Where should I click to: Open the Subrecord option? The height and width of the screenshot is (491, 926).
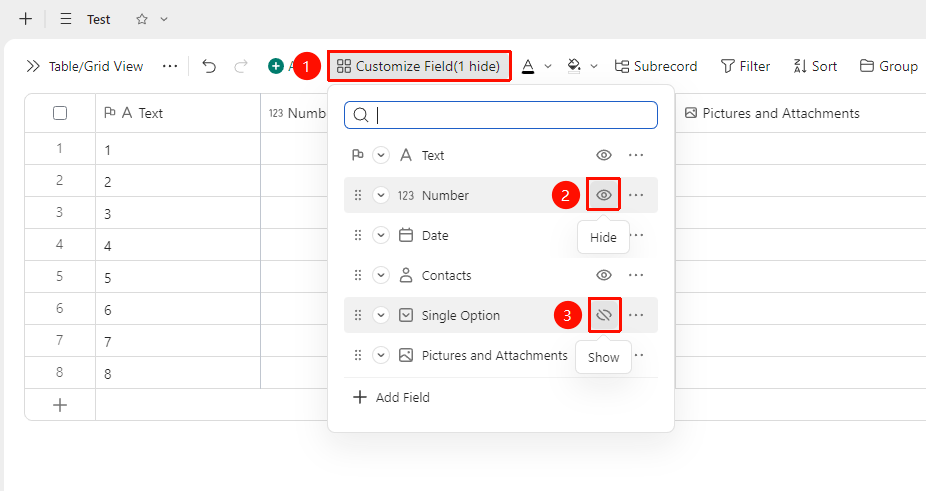656,66
